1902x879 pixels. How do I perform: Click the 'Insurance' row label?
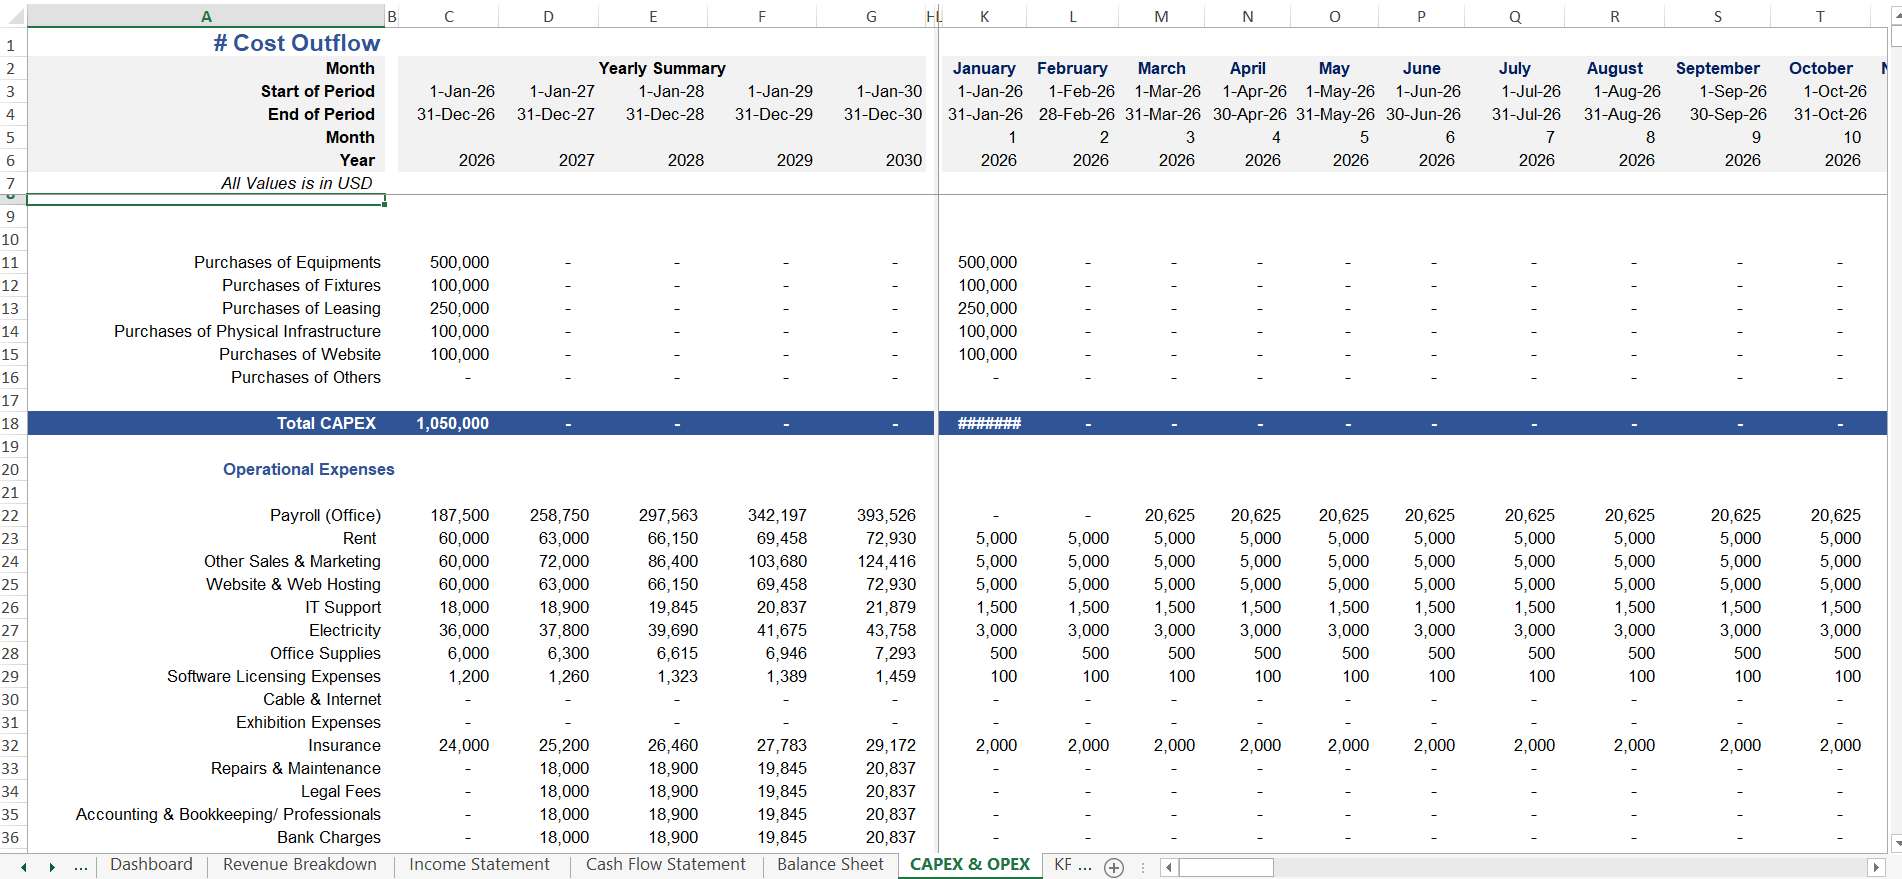click(344, 745)
